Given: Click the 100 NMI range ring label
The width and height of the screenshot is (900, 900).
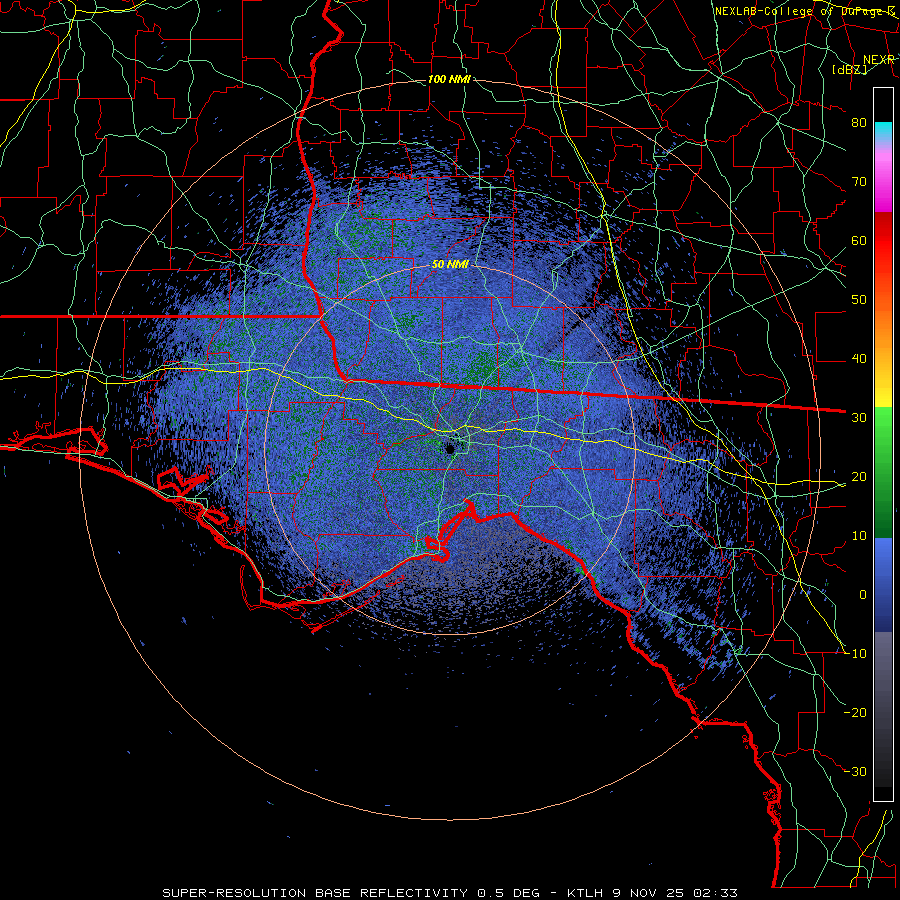Looking at the screenshot, I should (x=449, y=79).
